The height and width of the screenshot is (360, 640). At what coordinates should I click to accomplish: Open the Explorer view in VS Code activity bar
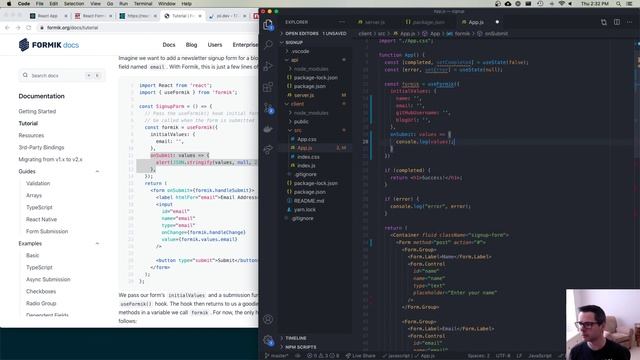268,25
